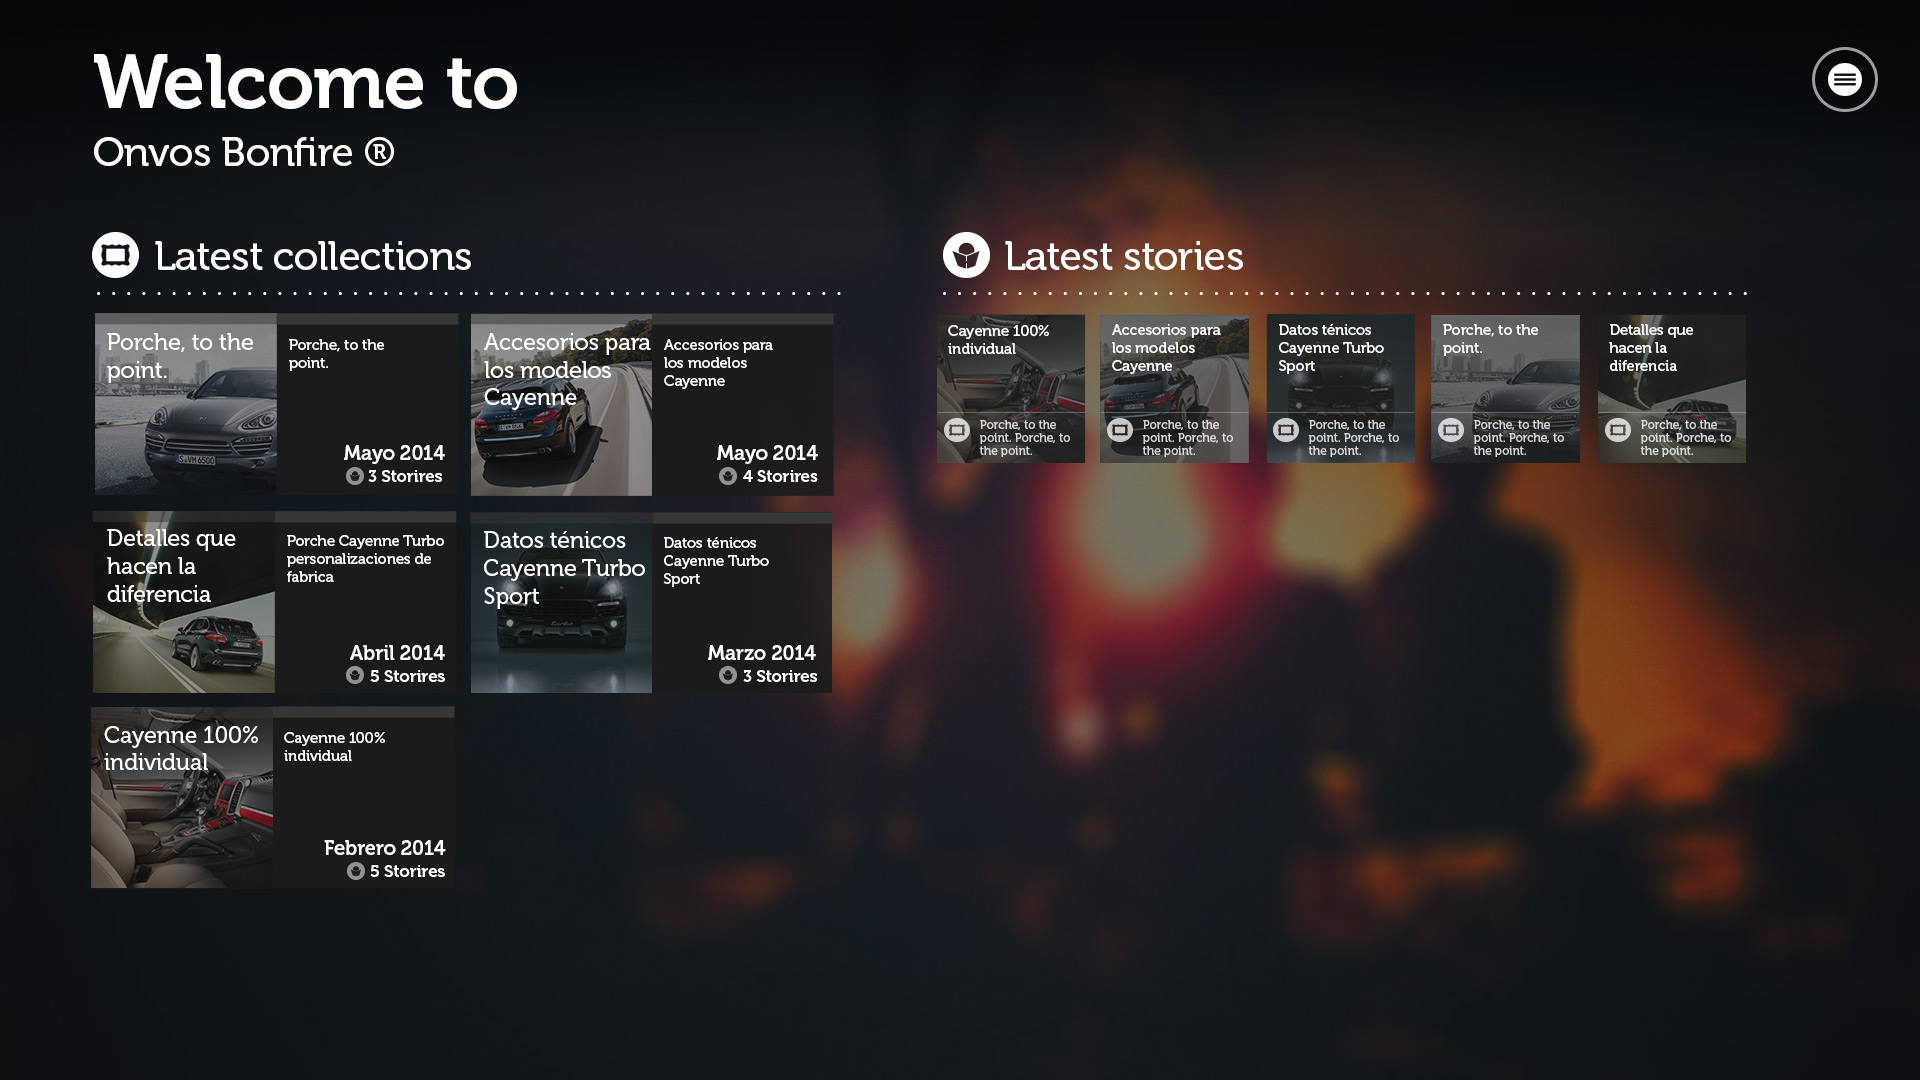1920x1080 pixels.
Task: Click the Latest stories section icon
Action: click(x=966, y=255)
